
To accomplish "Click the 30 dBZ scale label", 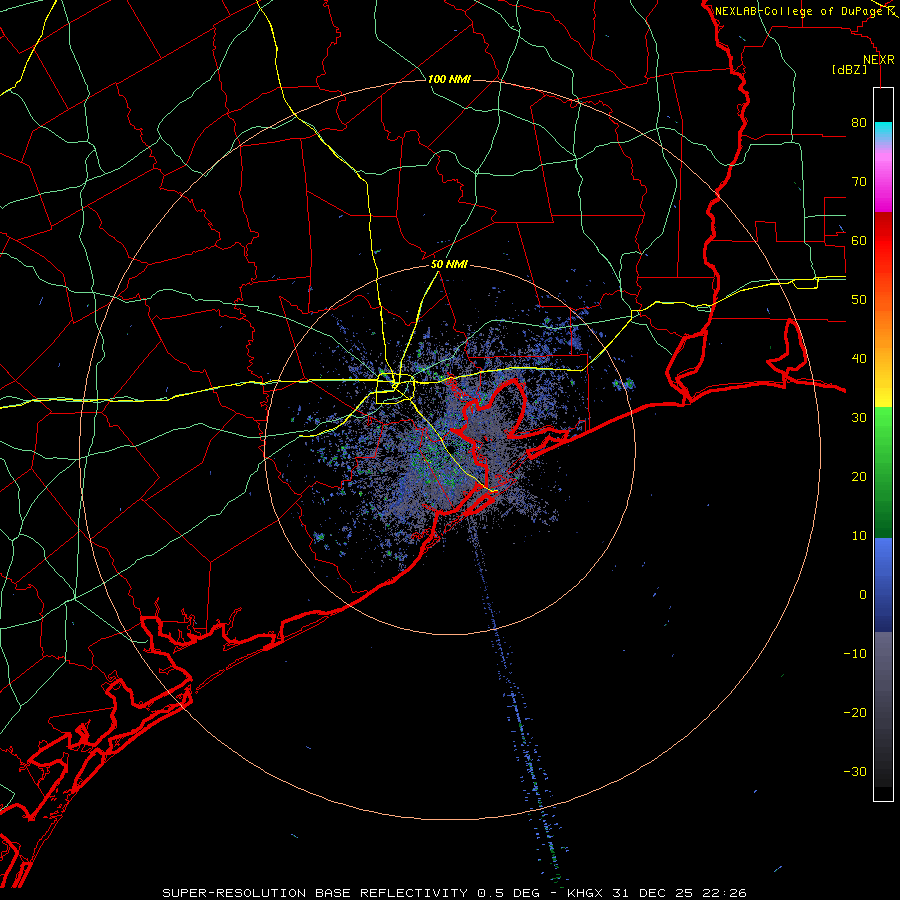I will click(x=859, y=417).
